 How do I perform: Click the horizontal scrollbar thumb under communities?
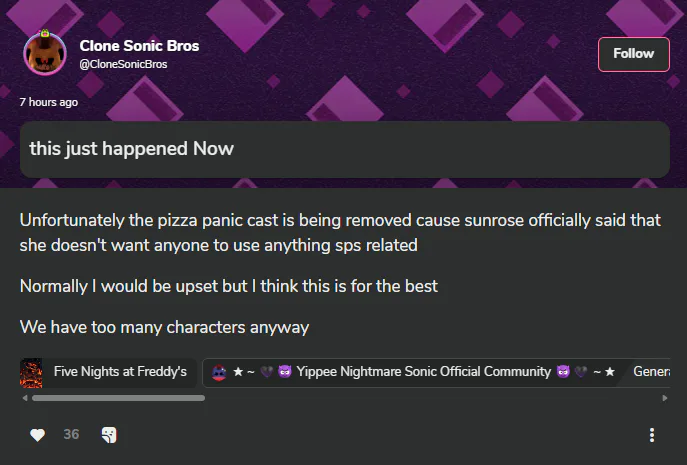click(x=118, y=398)
